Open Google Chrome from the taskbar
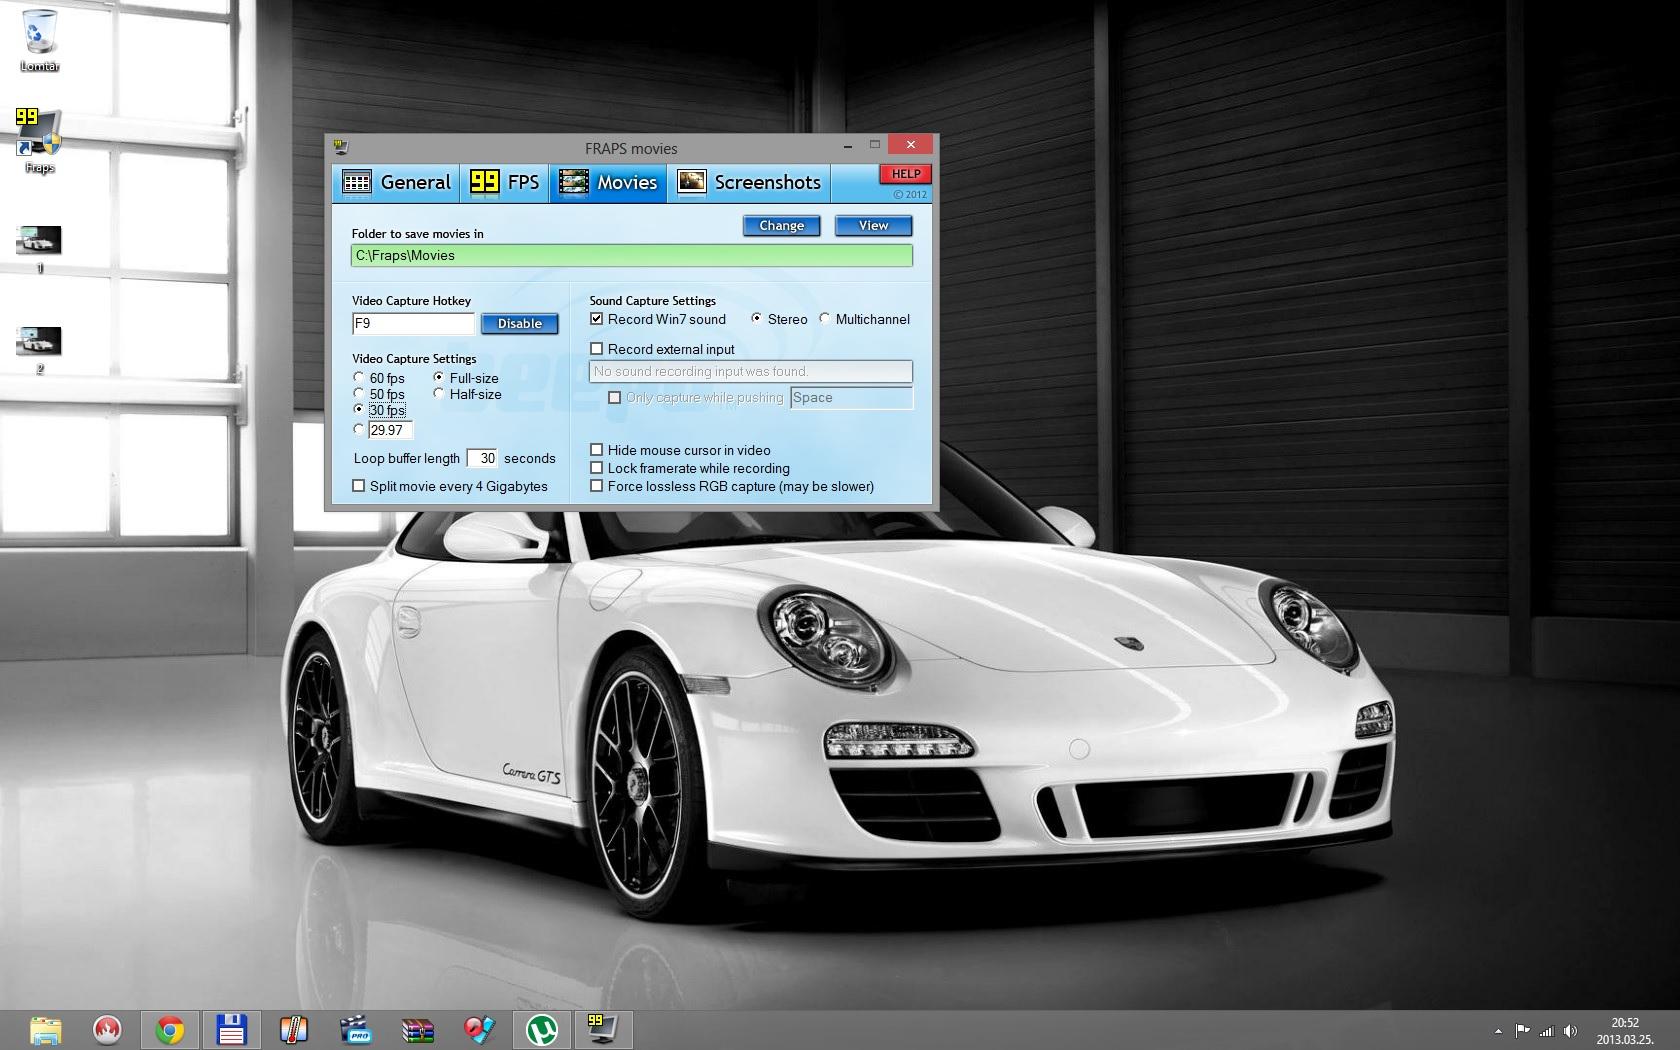This screenshot has width=1680, height=1050. (x=170, y=1030)
